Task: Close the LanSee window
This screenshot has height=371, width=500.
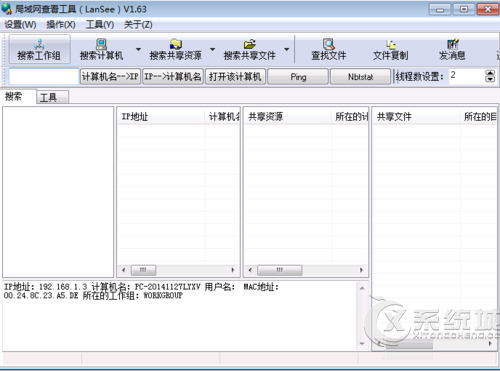Action: 488,9
